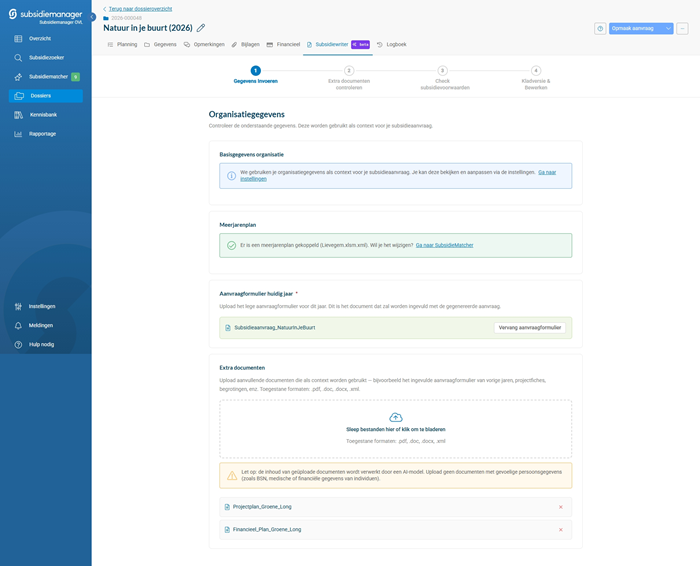
Task: Open the more options ellipsis button
Action: 682,29
